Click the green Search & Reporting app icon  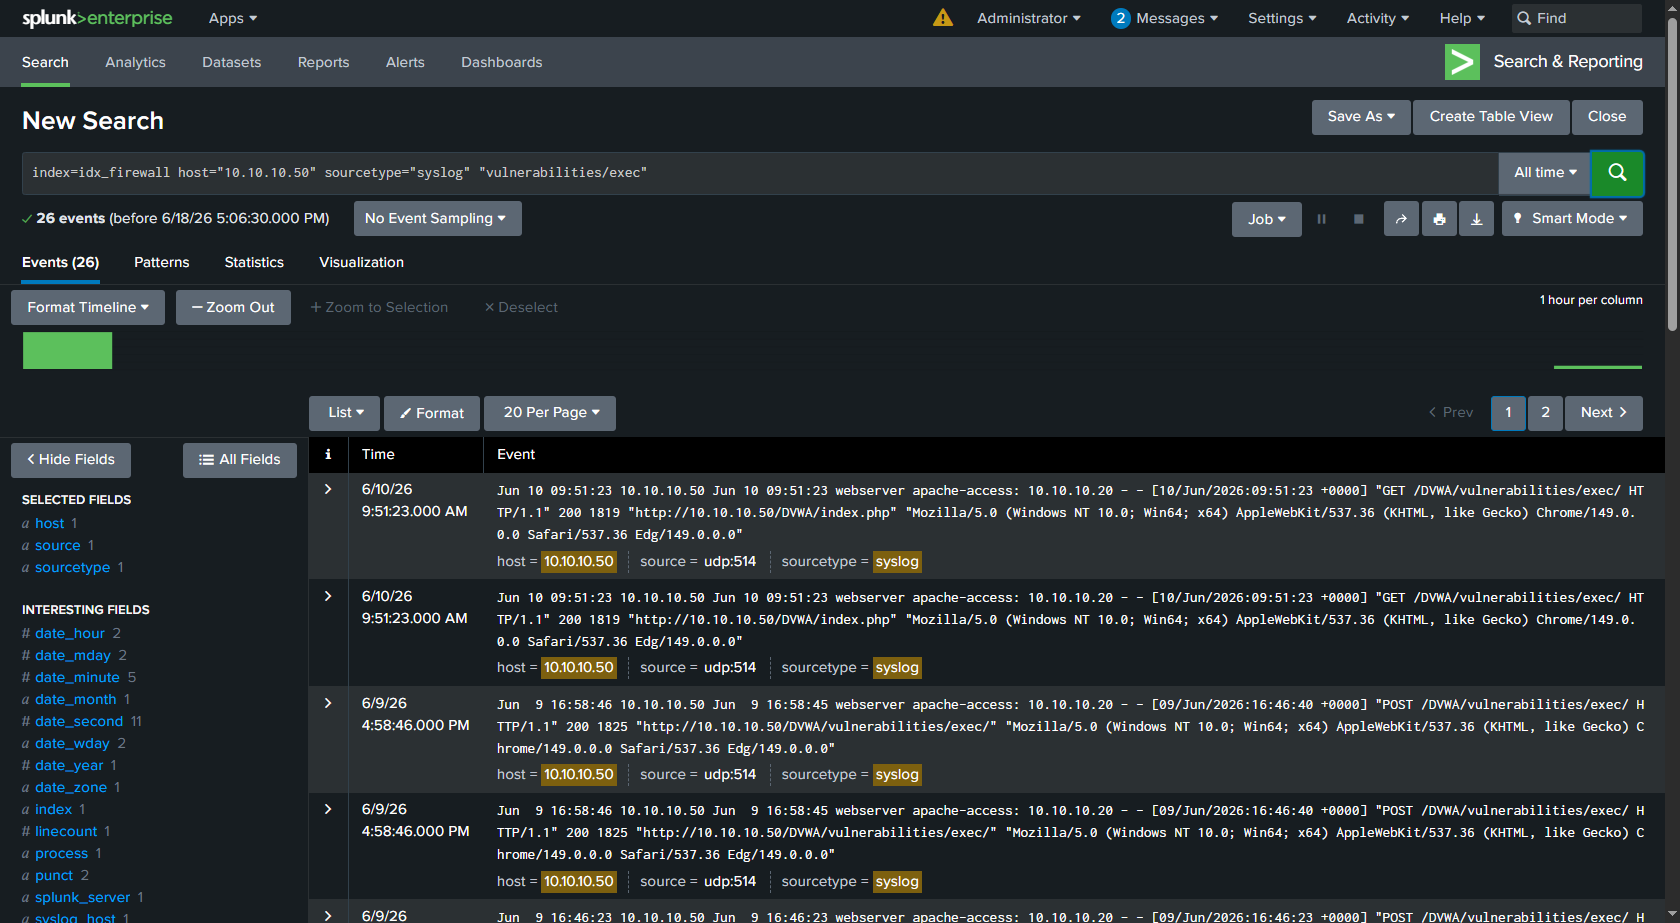tap(1462, 62)
